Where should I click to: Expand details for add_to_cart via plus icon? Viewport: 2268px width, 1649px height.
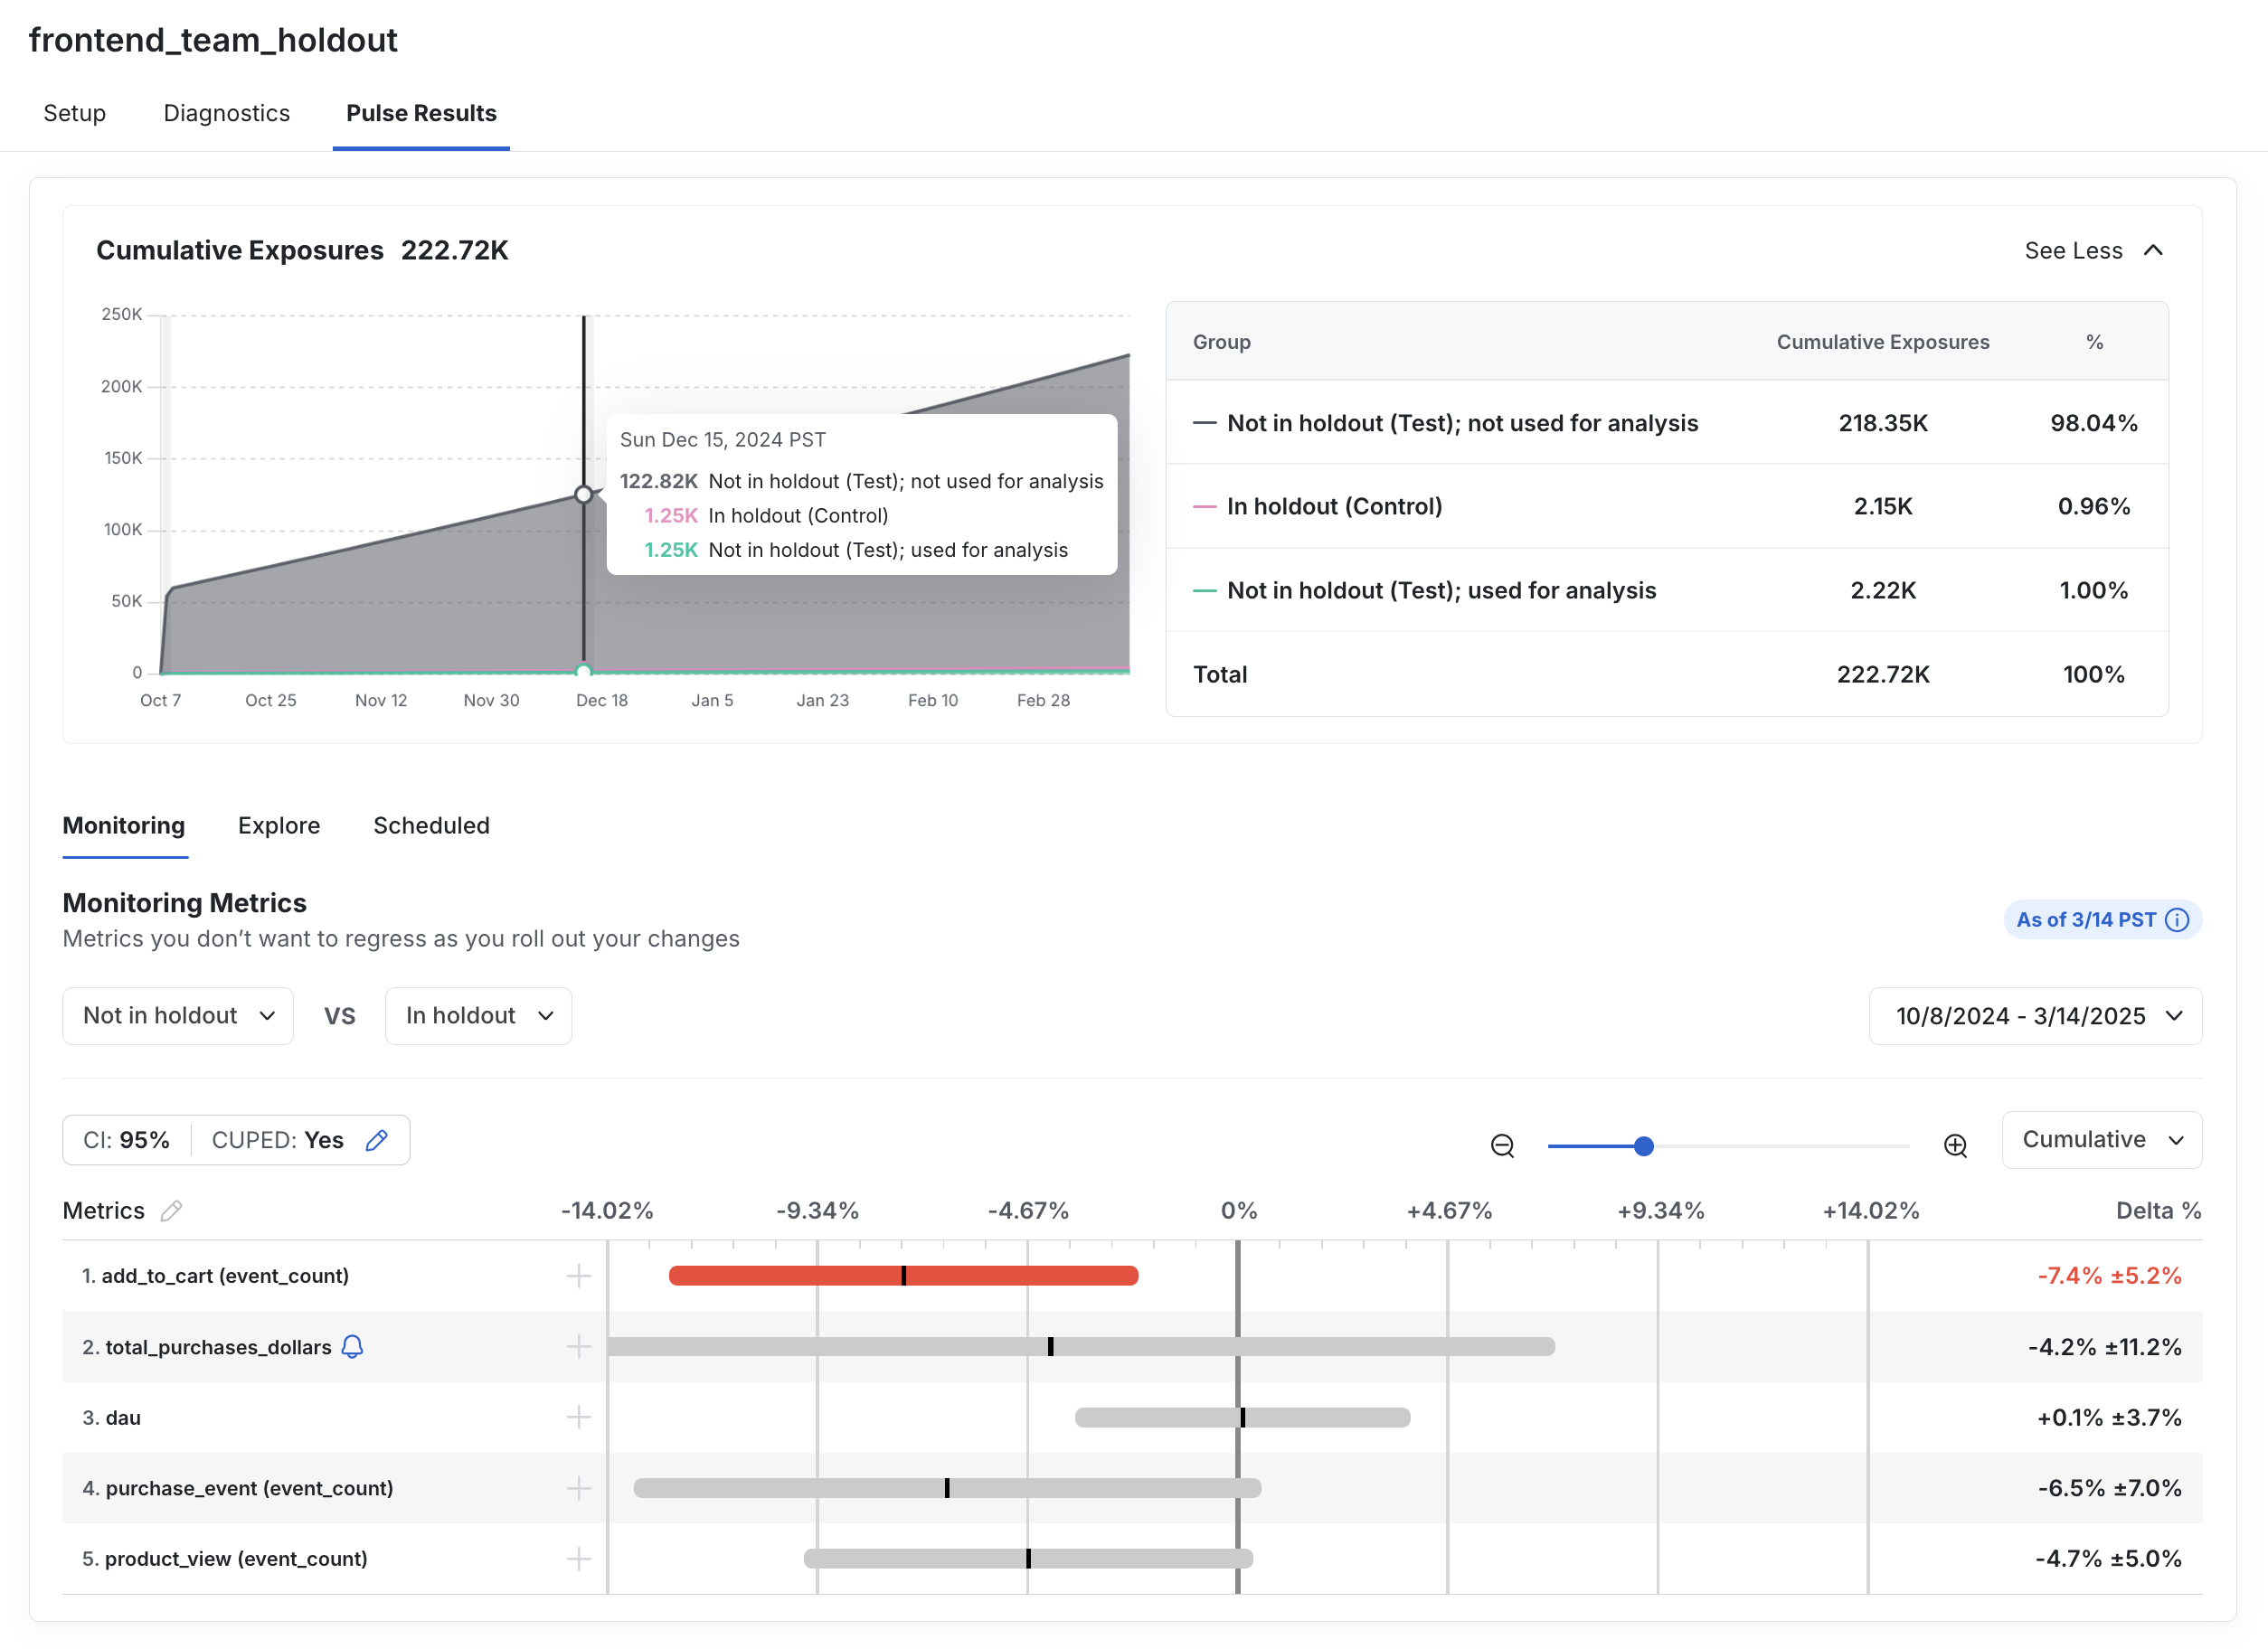pyautogui.click(x=578, y=1276)
